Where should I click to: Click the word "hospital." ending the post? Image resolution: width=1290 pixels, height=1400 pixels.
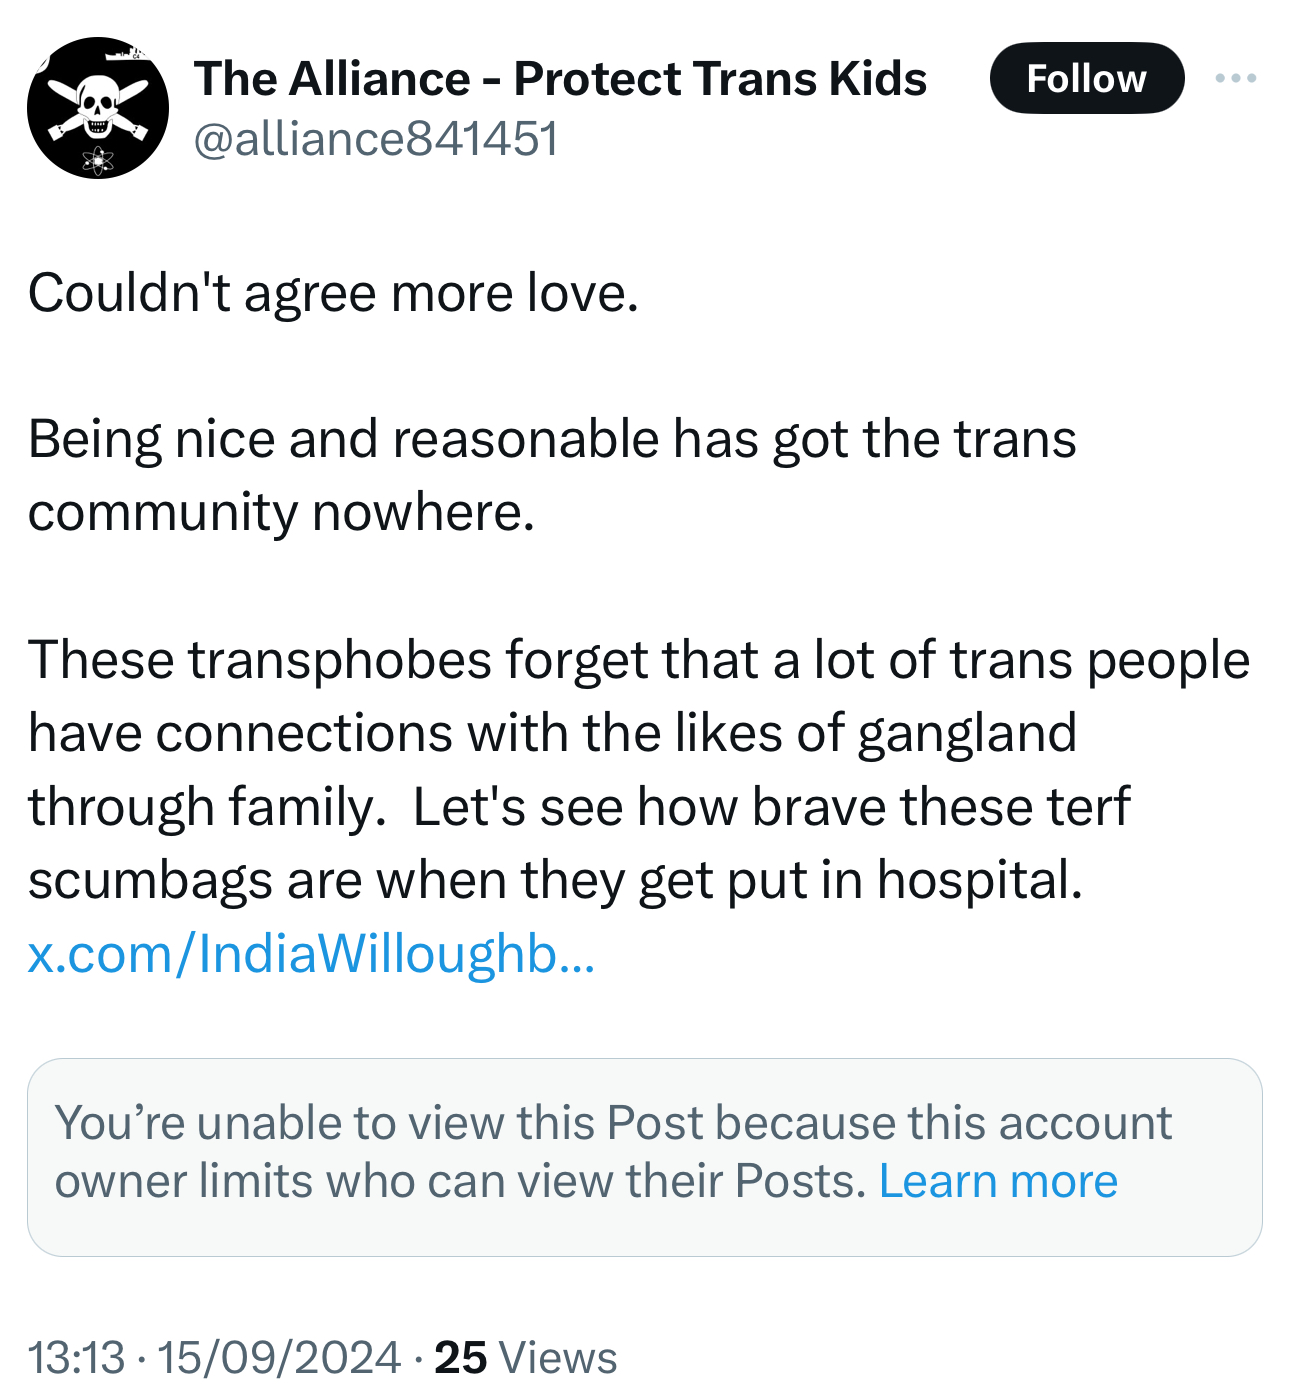979,880
